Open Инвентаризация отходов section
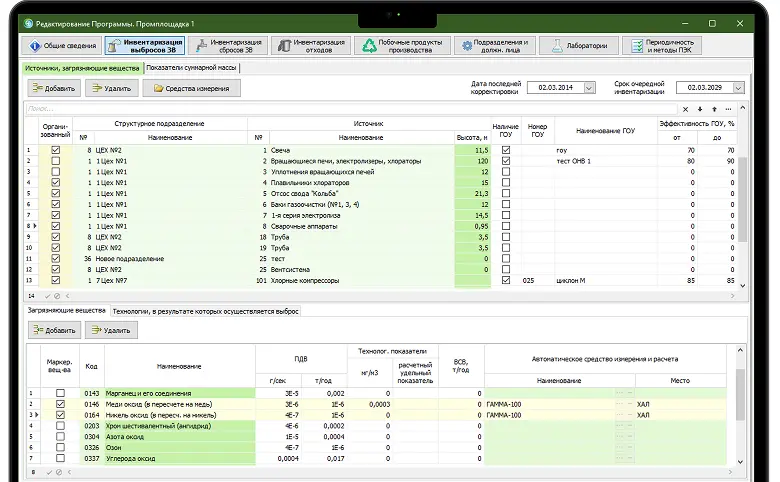The height and width of the screenshot is (482, 780). click(x=312, y=46)
